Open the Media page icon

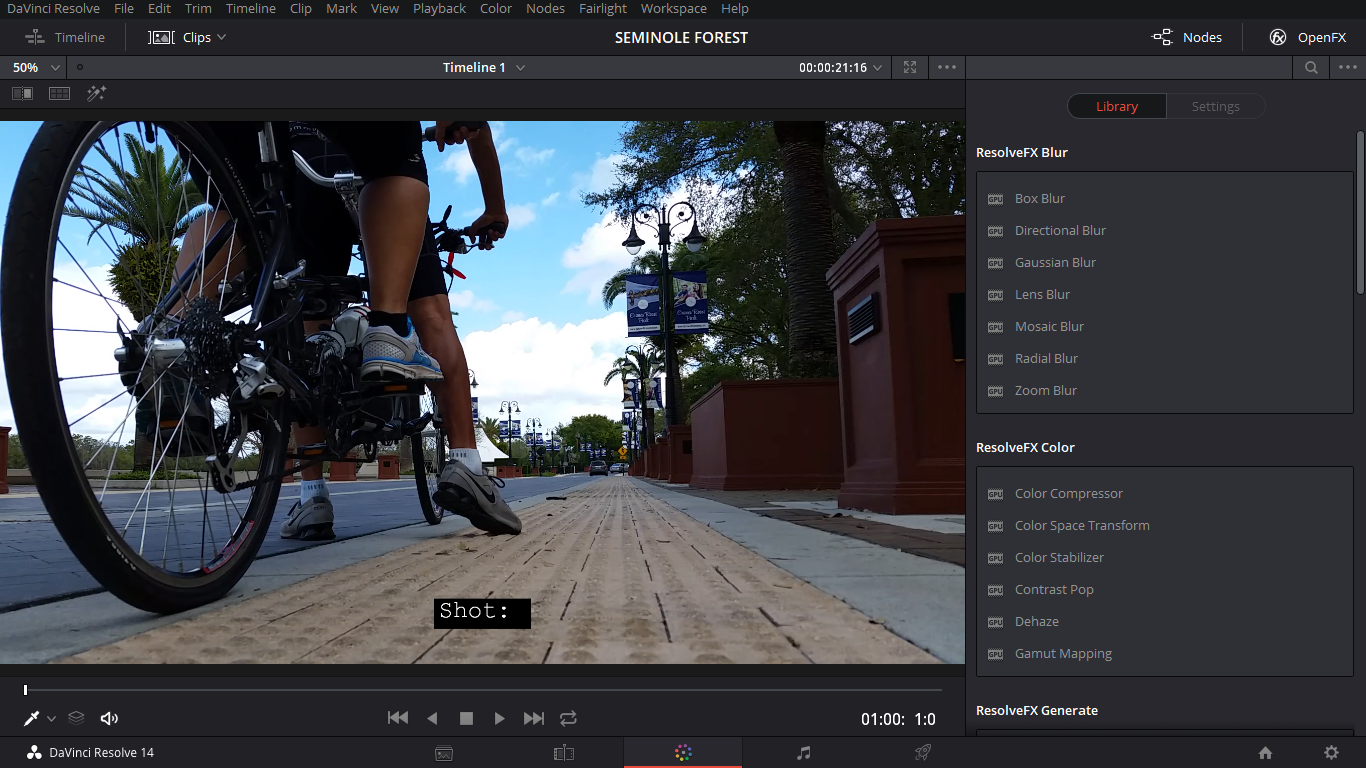click(x=445, y=753)
